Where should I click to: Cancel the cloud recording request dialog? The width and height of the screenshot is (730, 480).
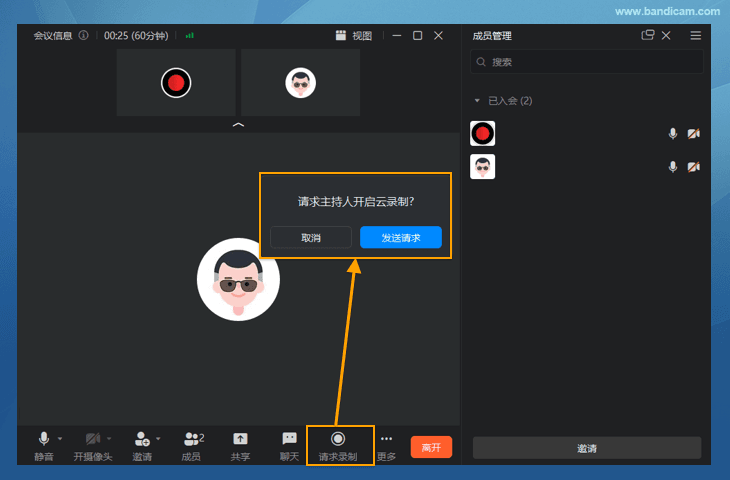311,237
